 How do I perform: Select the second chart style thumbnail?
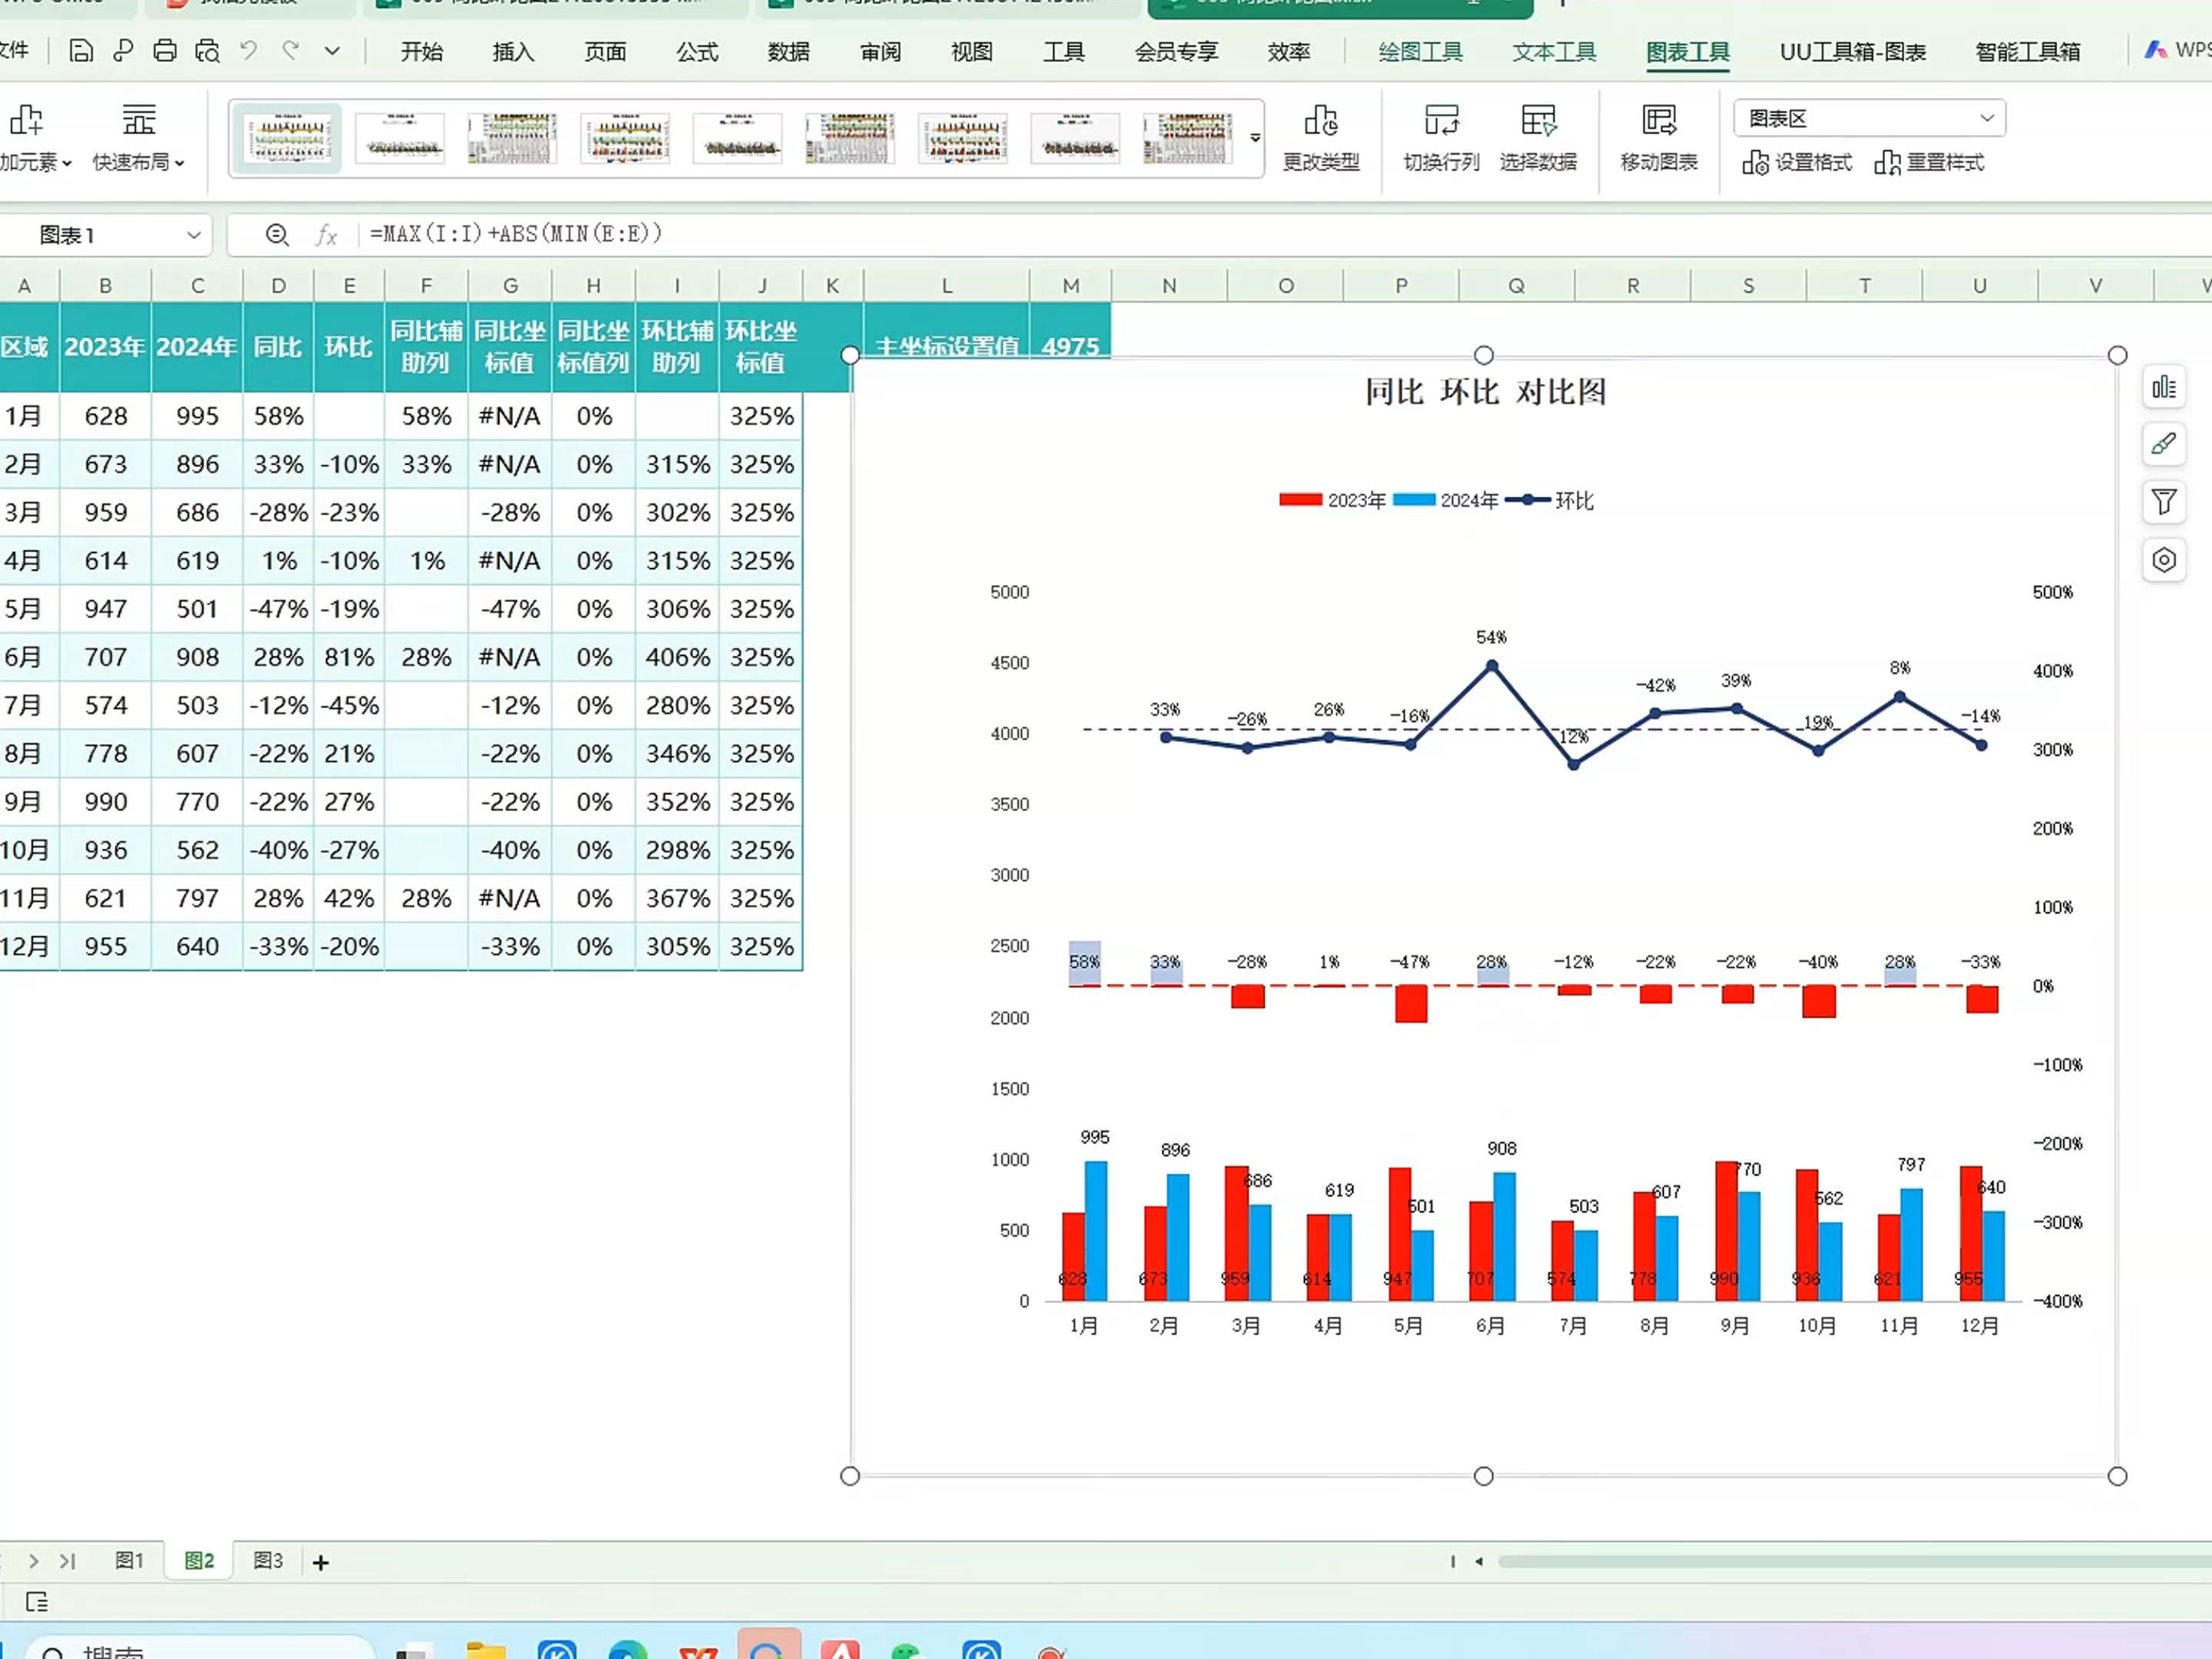tap(400, 138)
